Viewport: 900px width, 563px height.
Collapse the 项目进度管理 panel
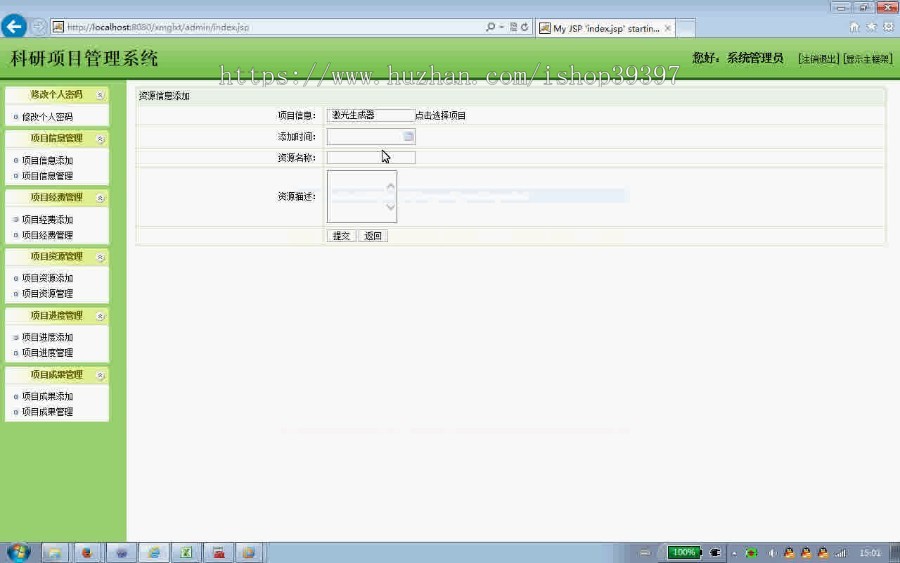pos(100,316)
